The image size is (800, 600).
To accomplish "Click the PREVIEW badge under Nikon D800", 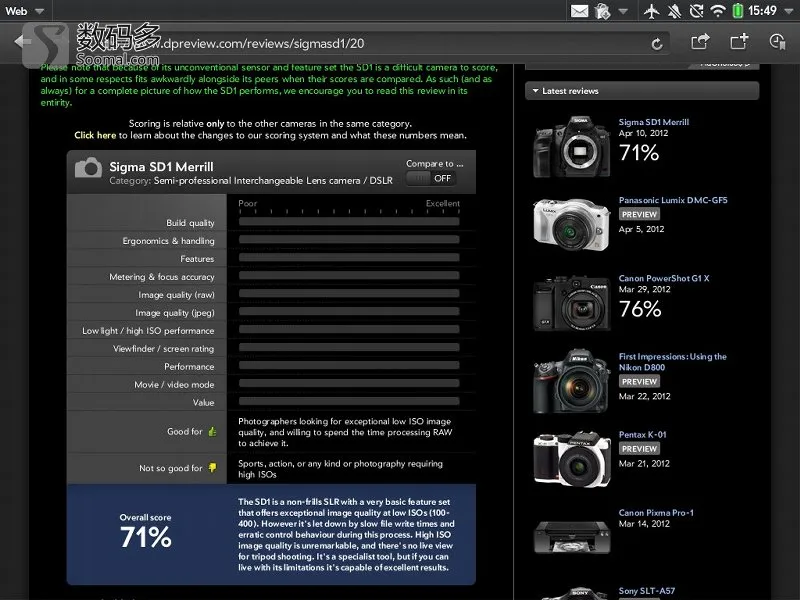I will 639,381.
